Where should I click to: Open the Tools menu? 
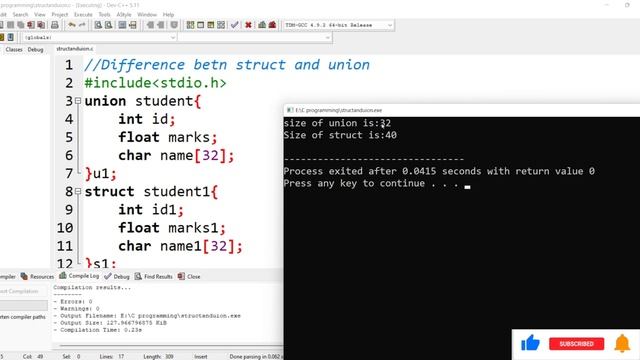104,15
